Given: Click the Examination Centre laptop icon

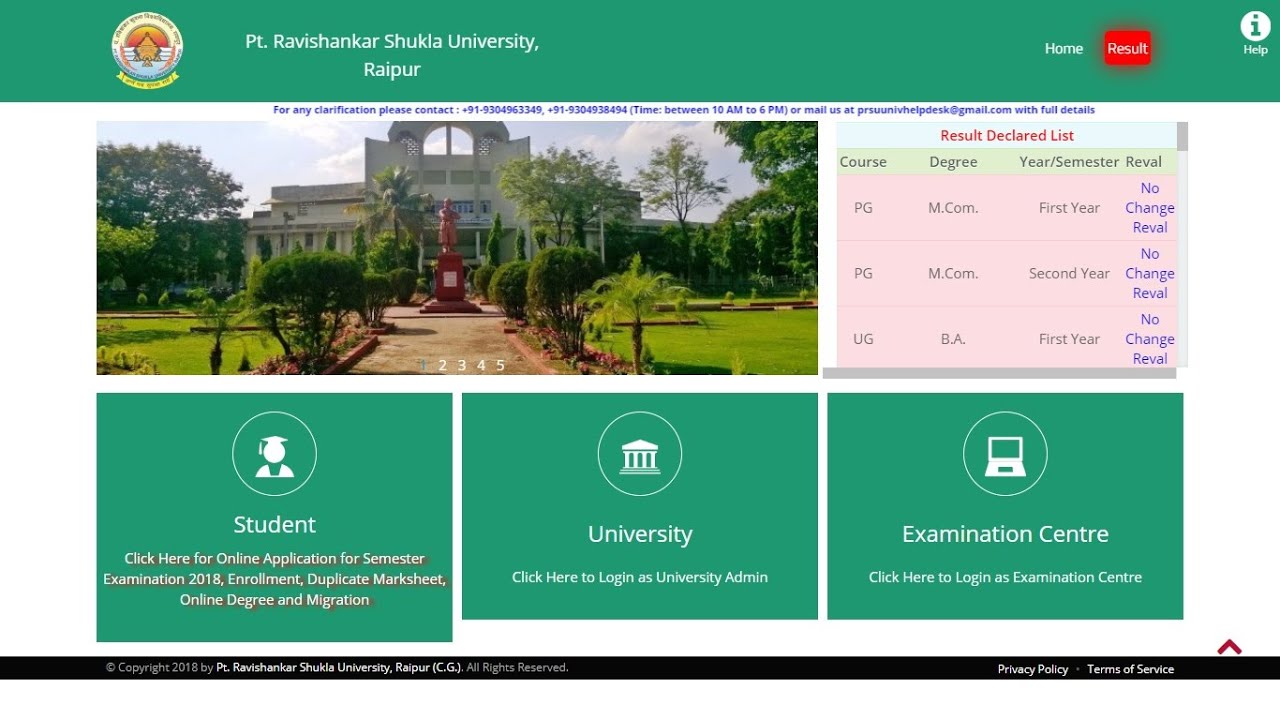Looking at the screenshot, I should (1005, 454).
